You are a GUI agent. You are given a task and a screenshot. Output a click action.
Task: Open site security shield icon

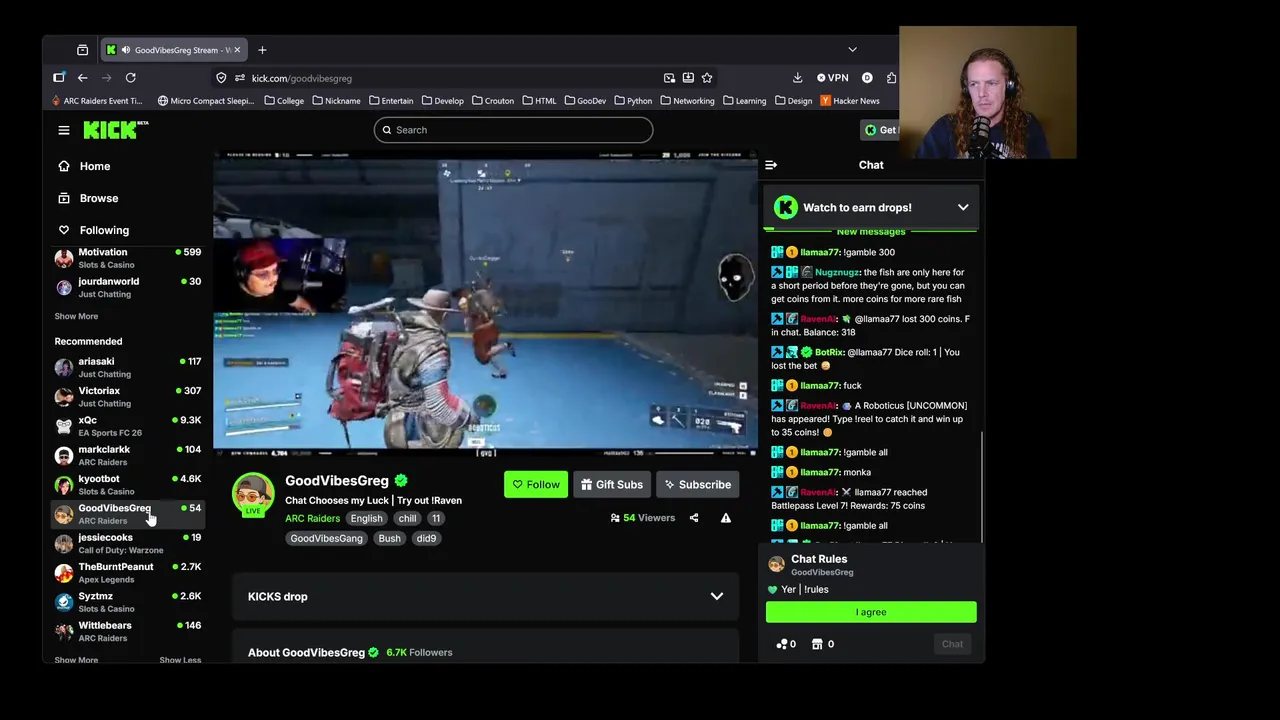[221, 78]
